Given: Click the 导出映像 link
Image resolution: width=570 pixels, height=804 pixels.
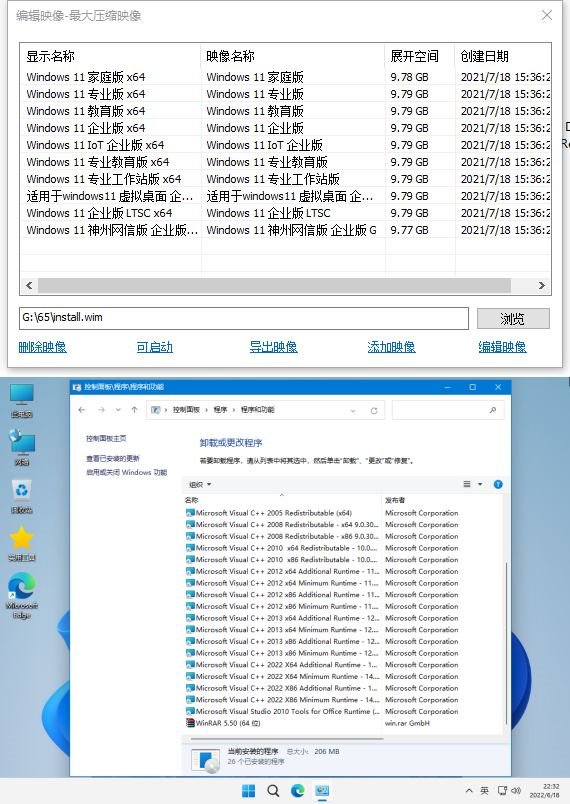Looking at the screenshot, I should [273, 347].
